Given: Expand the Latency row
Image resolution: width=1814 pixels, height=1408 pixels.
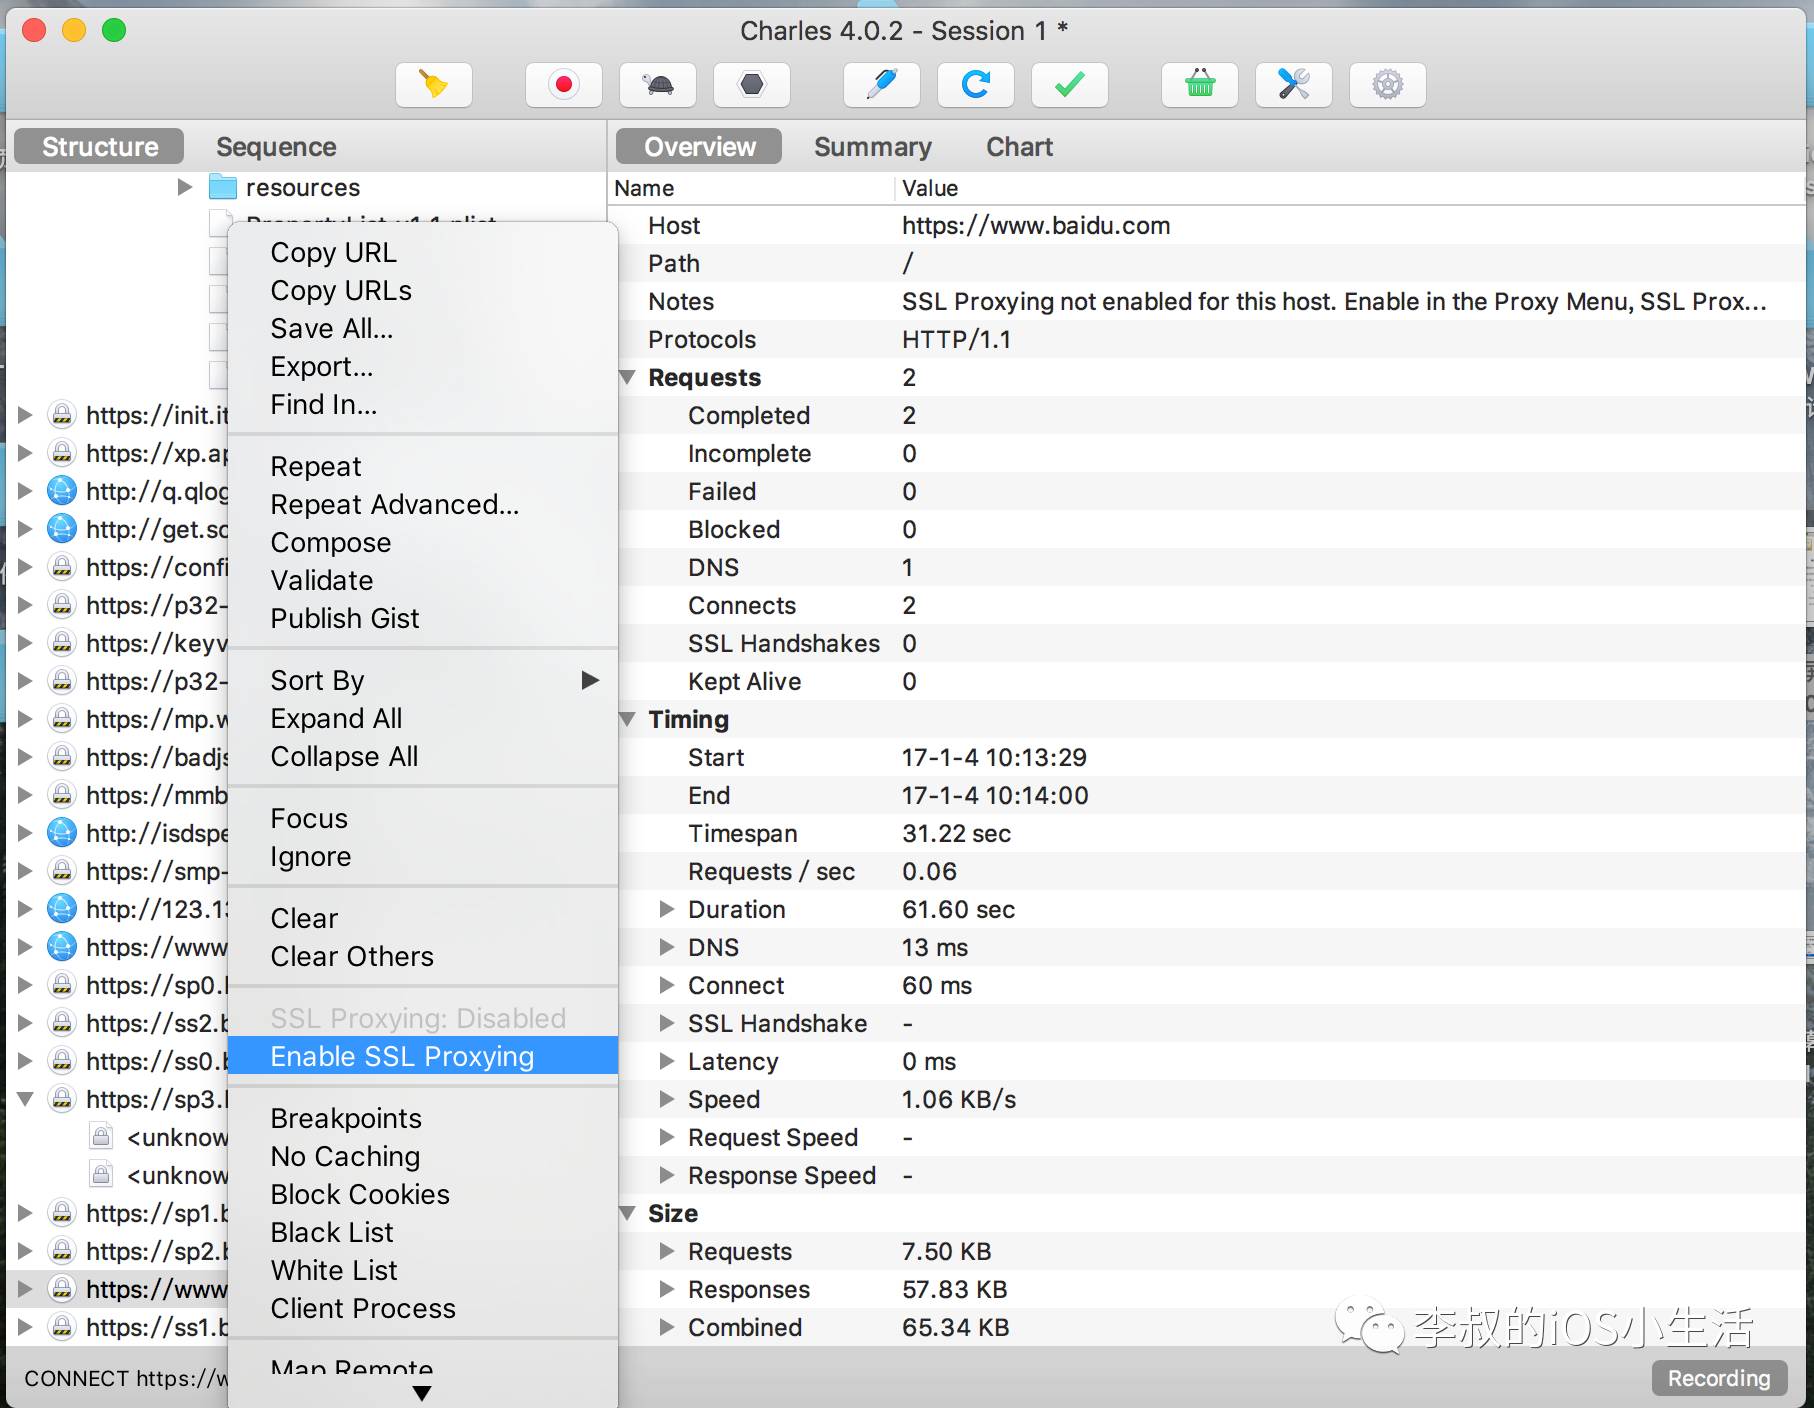Looking at the screenshot, I should coord(667,1061).
